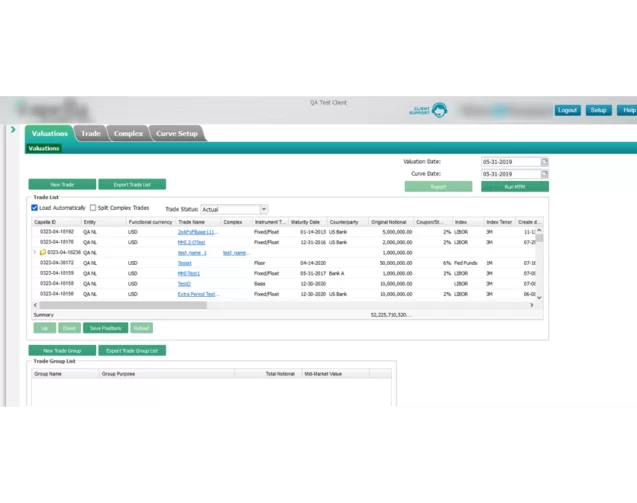Click the Up button
This screenshot has height=503, width=637.
click(x=45, y=328)
